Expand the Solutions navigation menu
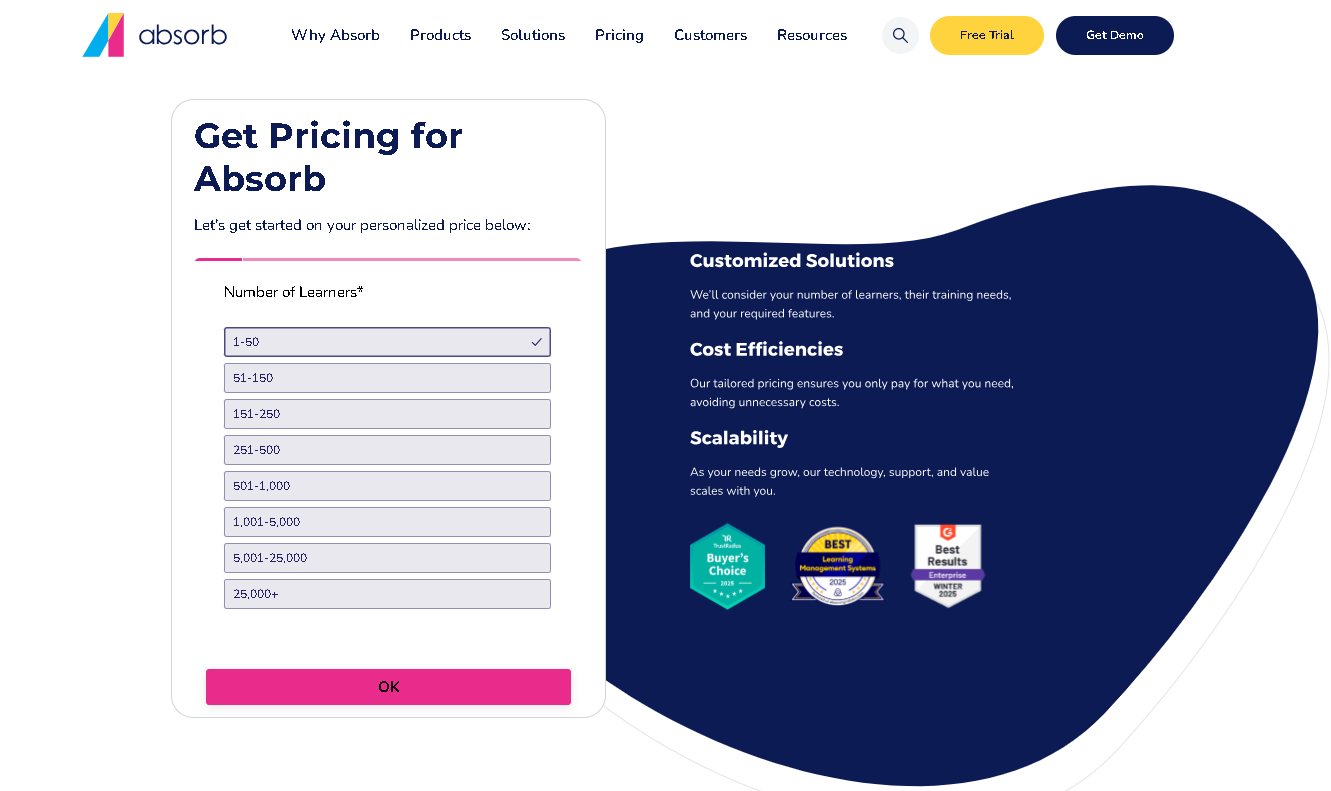 [533, 35]
